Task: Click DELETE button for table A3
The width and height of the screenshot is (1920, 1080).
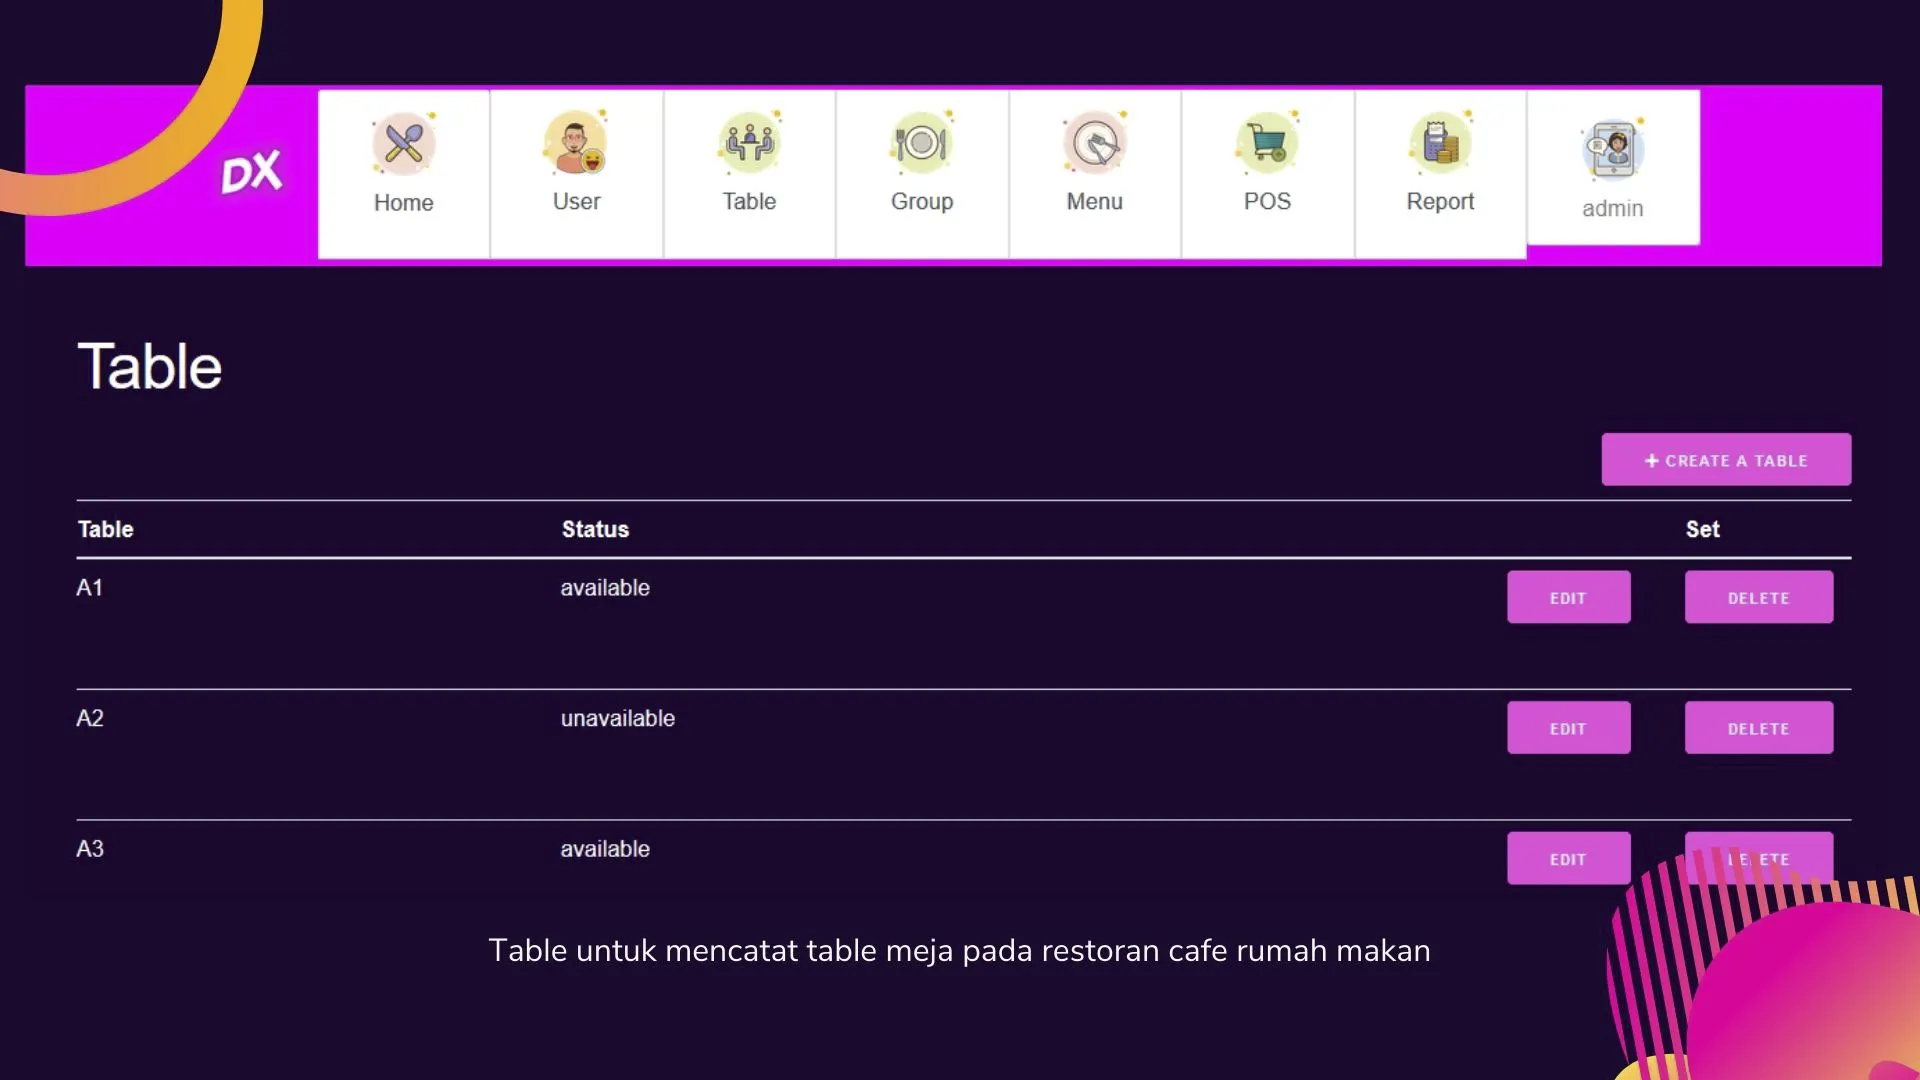Action: (1758, 858)
